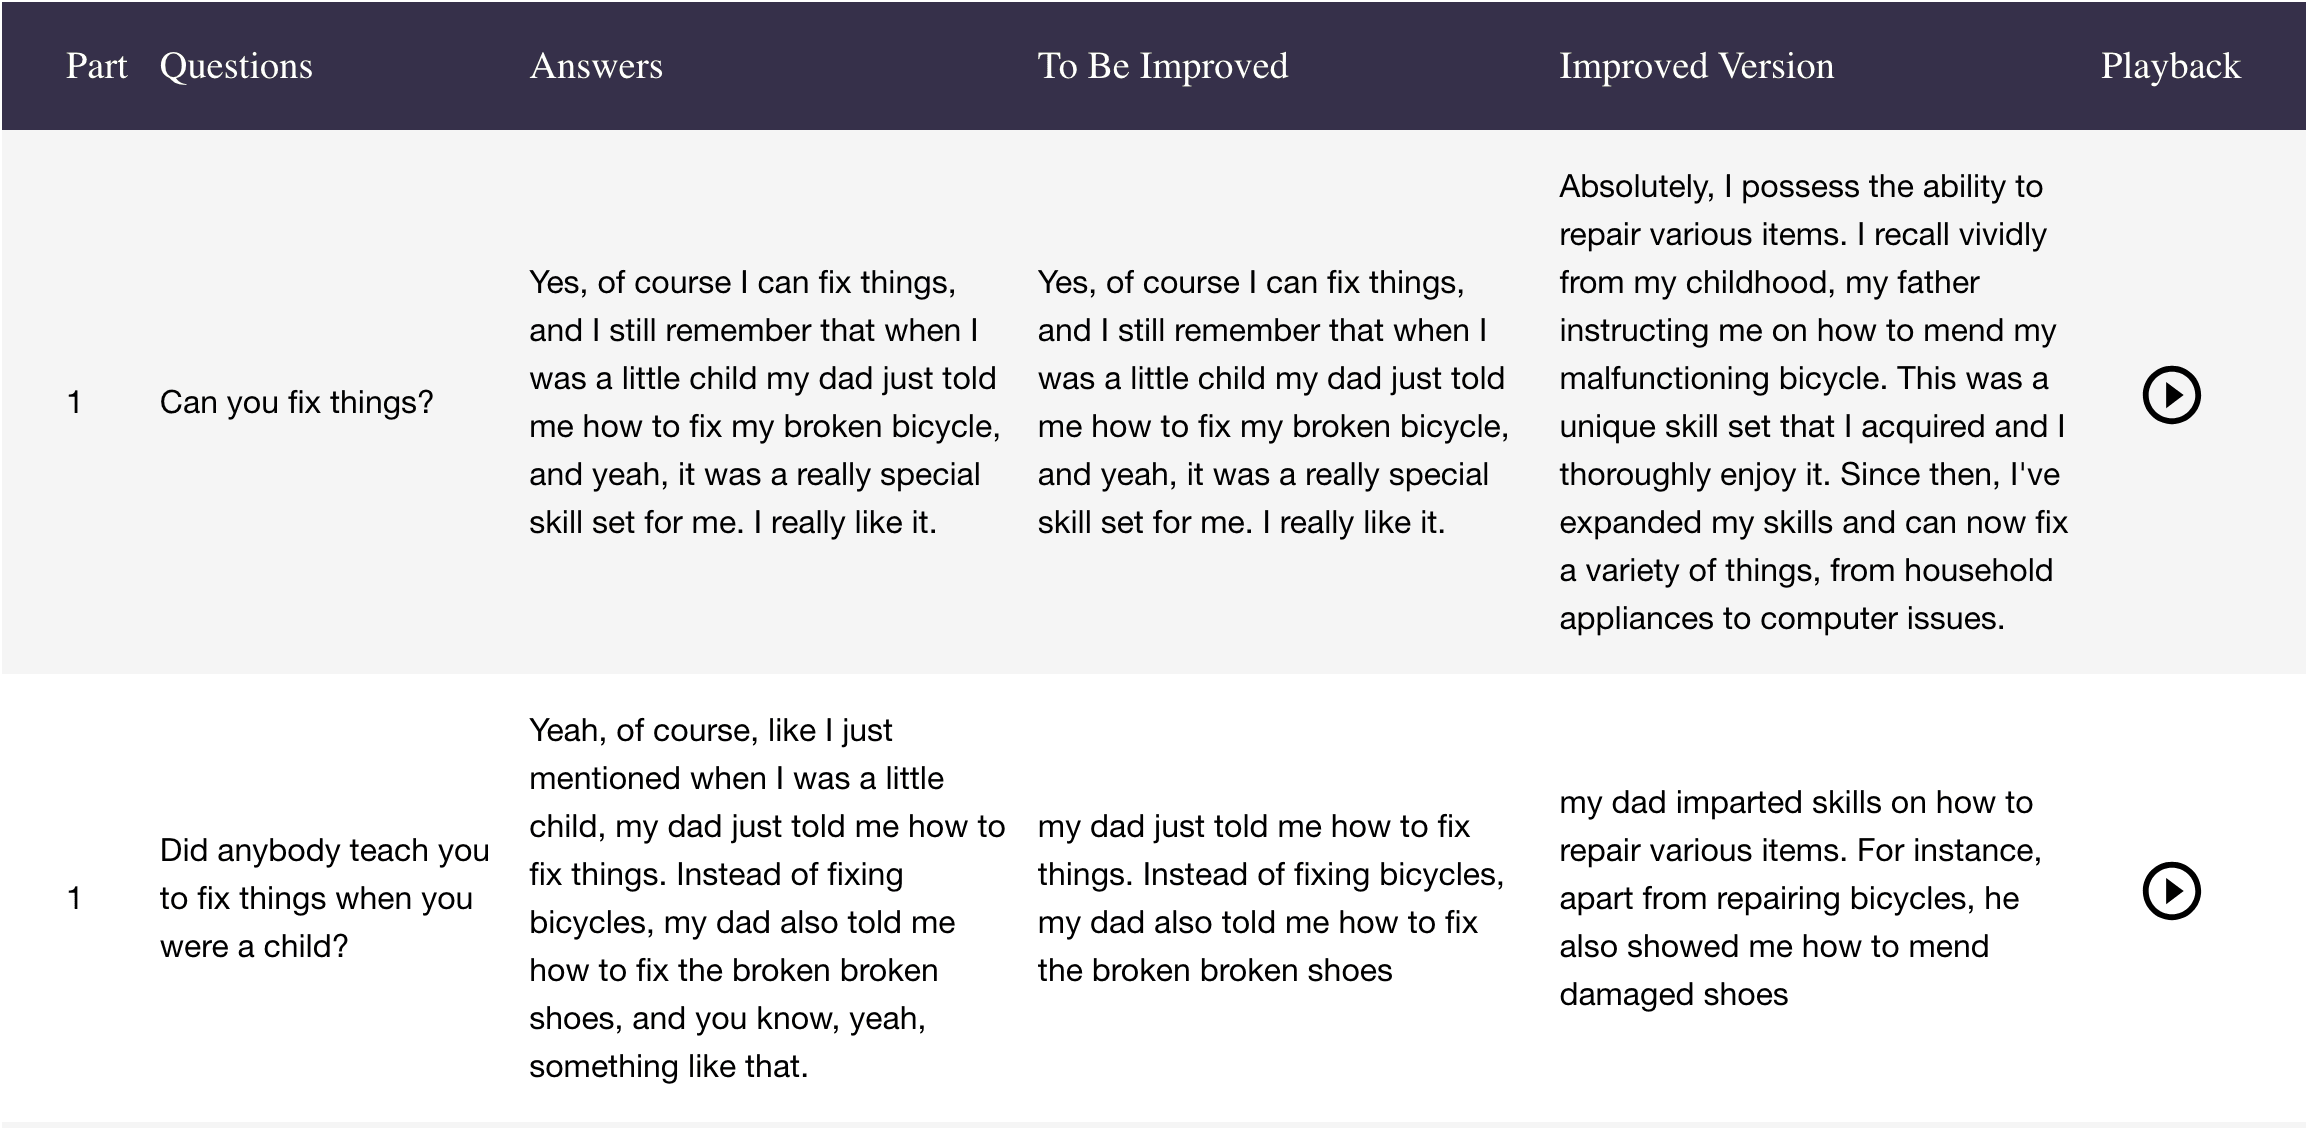Screen dimensions: 2308x1128
Task: Select the 'Did anybody teach you' question
Action: coord(324,898)
